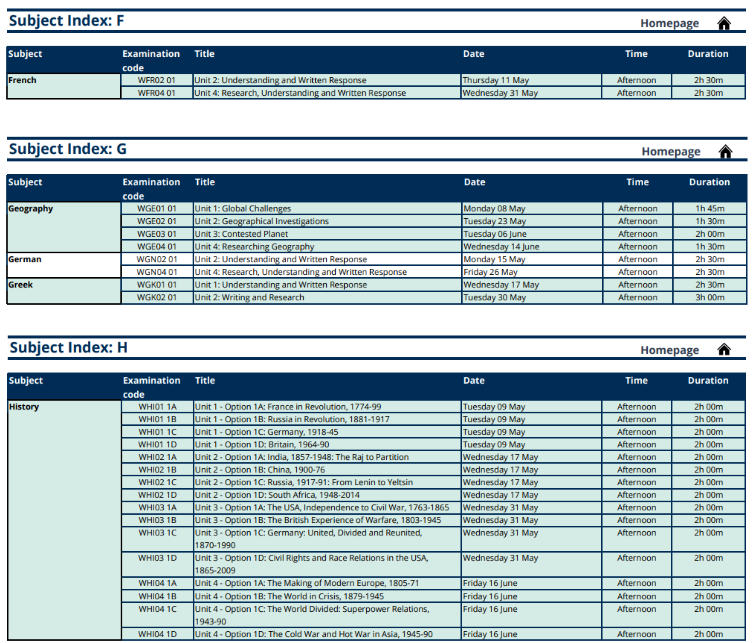This screenshot has width=755, height=643.
Task: Click title Unit 2: Writing and Research
Action: coord(249,297)
